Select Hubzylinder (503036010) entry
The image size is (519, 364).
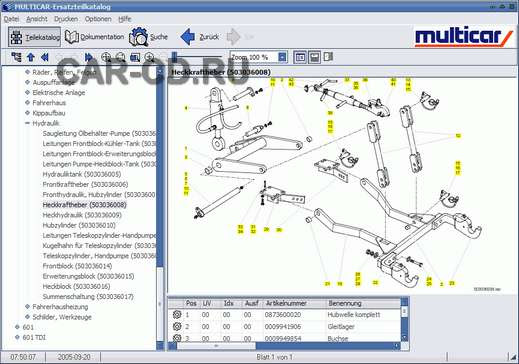point(79,225)
